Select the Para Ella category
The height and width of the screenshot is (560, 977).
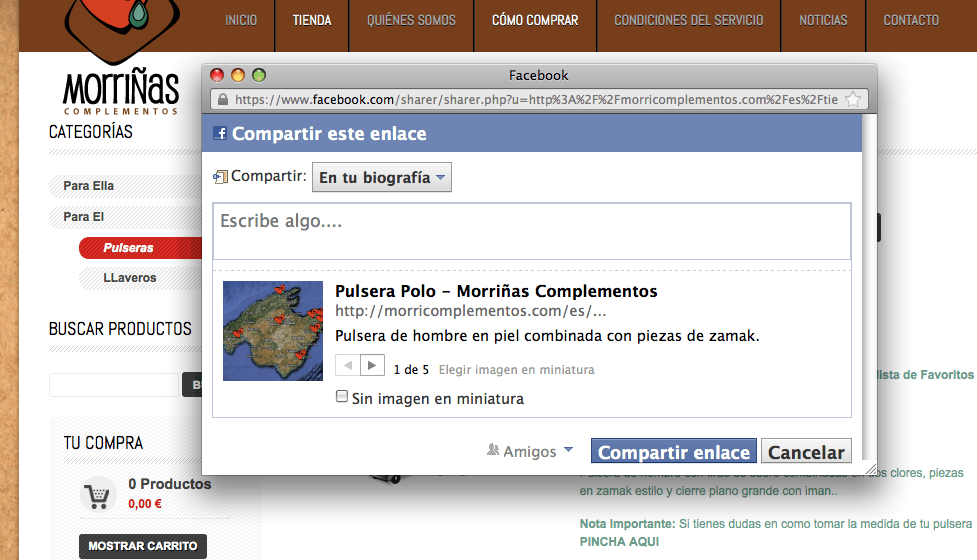(88, 186)
